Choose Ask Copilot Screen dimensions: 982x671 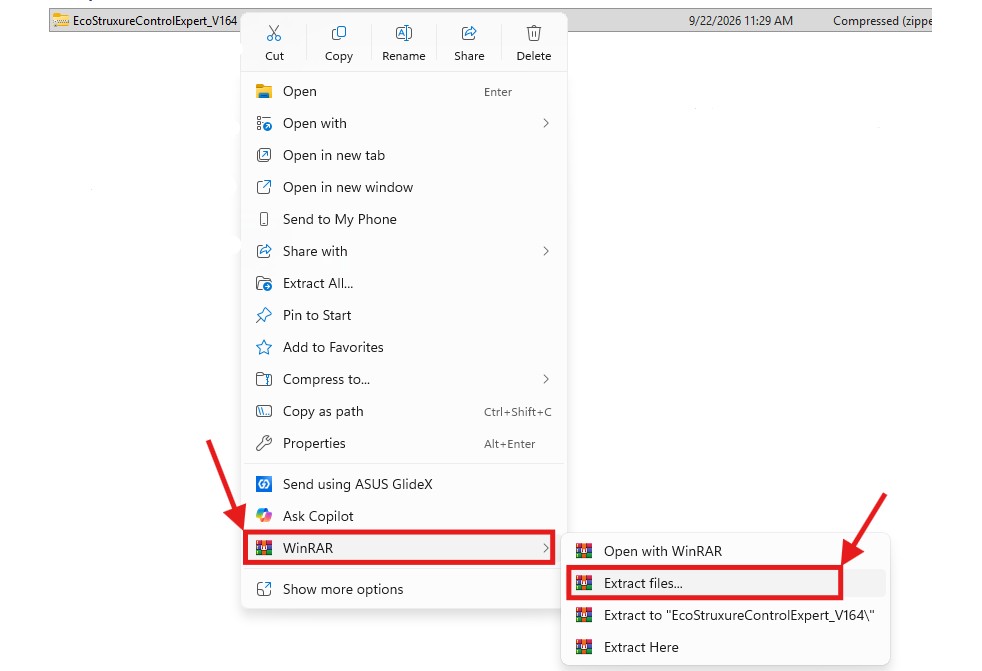click(x=404, y=516)
